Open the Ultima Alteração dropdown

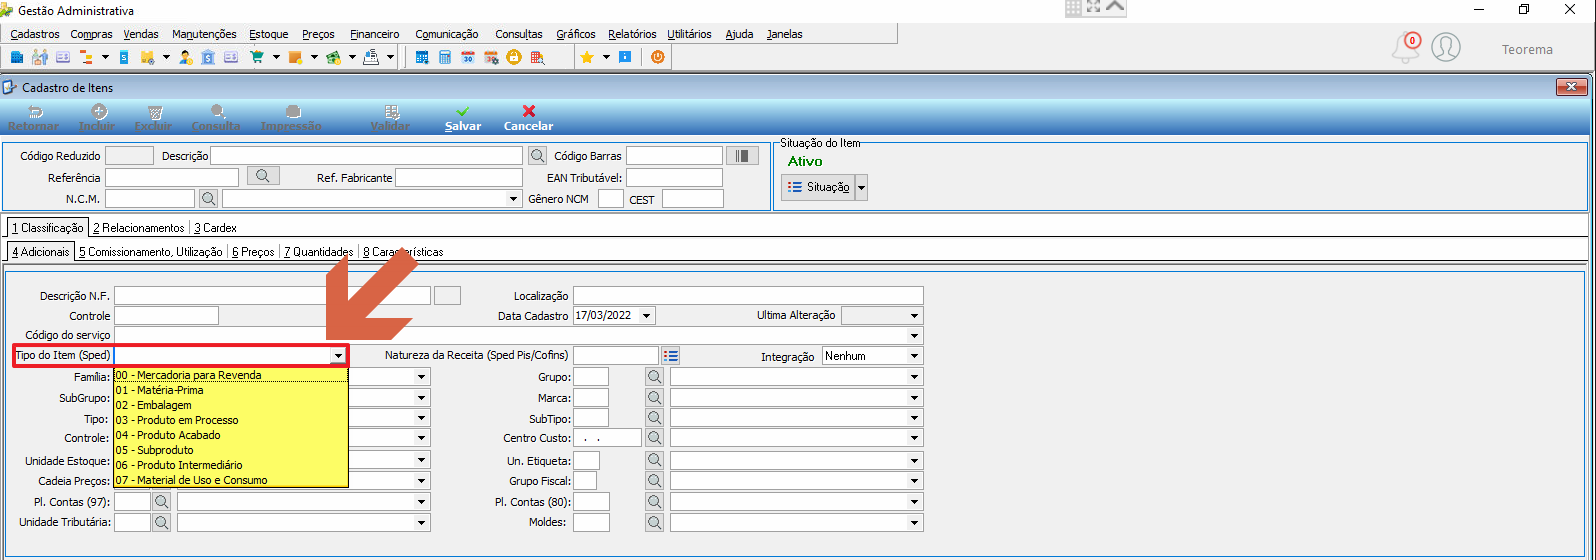[914, 316]
